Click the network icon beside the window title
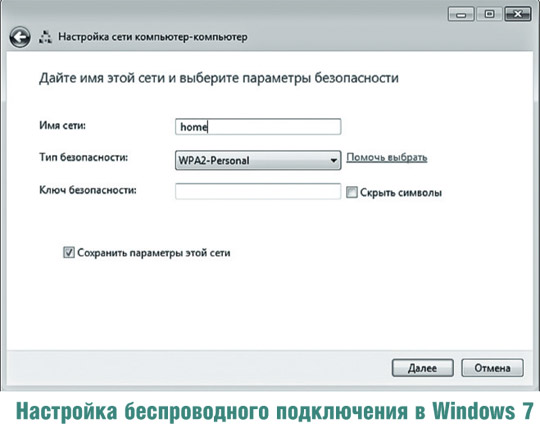The image size is (540, 428). [x=45, y=37]
